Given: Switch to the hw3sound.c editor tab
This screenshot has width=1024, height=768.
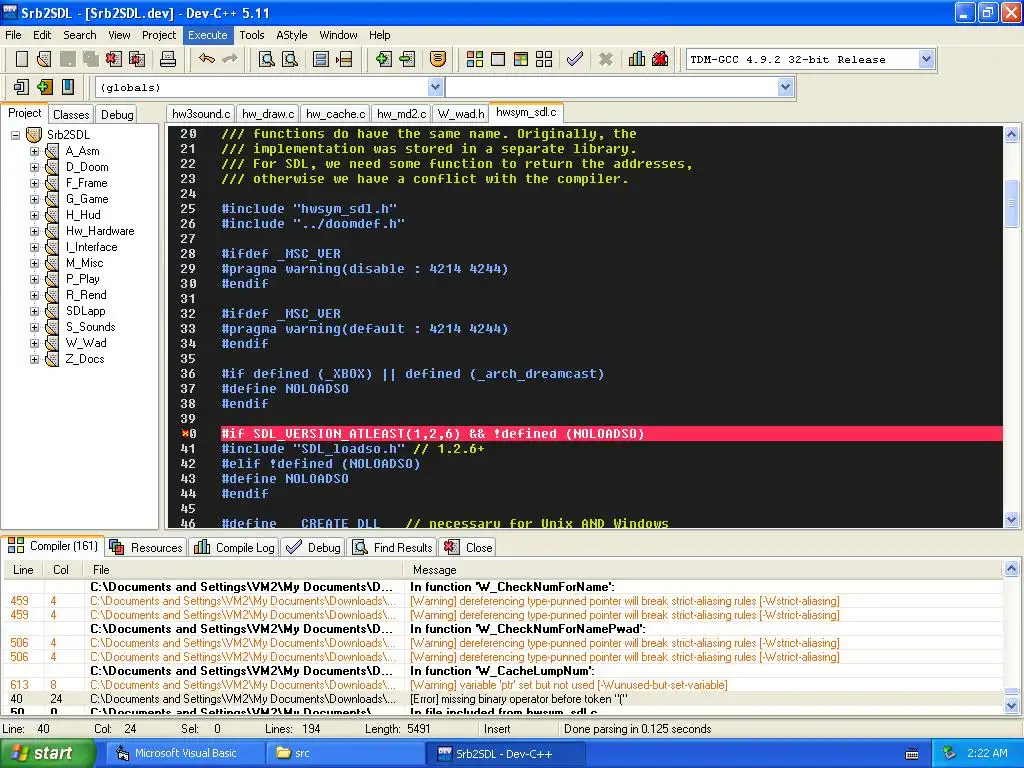Looking at the screenshot, I should point(201,114).
